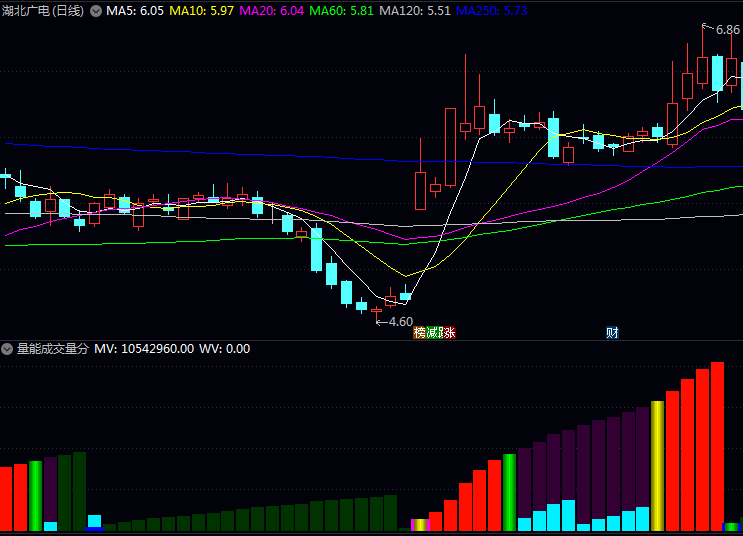The width and height of the screenshot is (743, 536).
Task: Click the 4.60 low price label
Action: pos(400,322)
